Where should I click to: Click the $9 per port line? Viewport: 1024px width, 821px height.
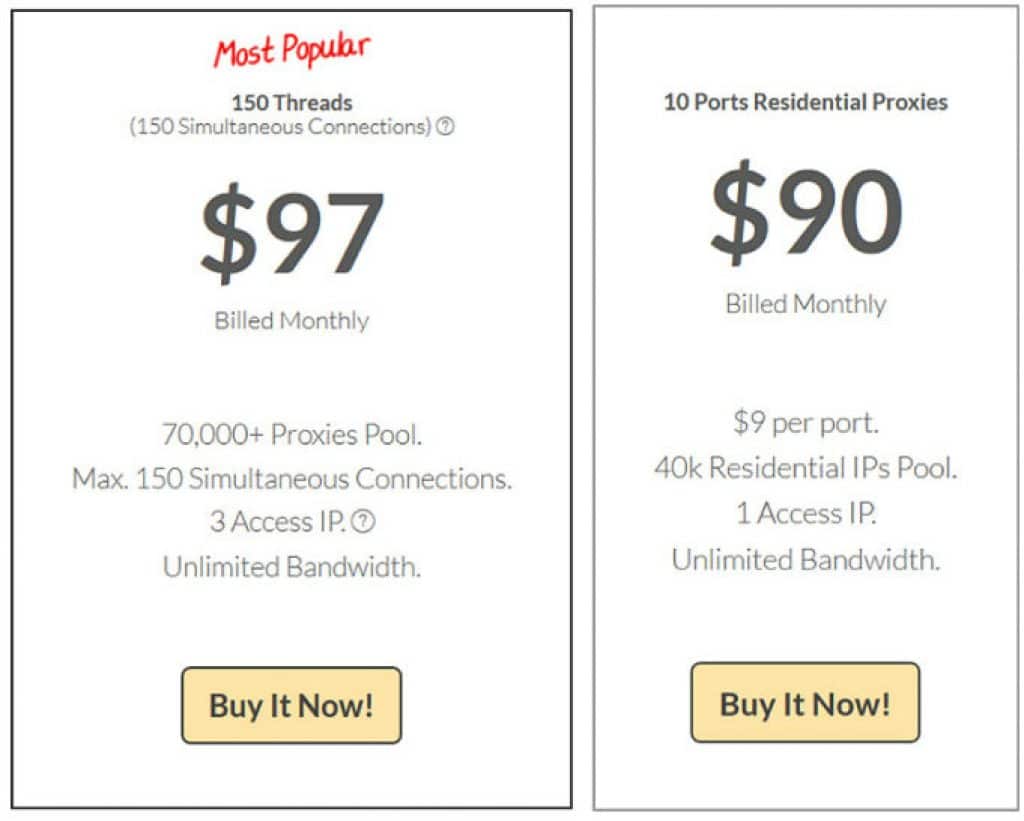806,423
